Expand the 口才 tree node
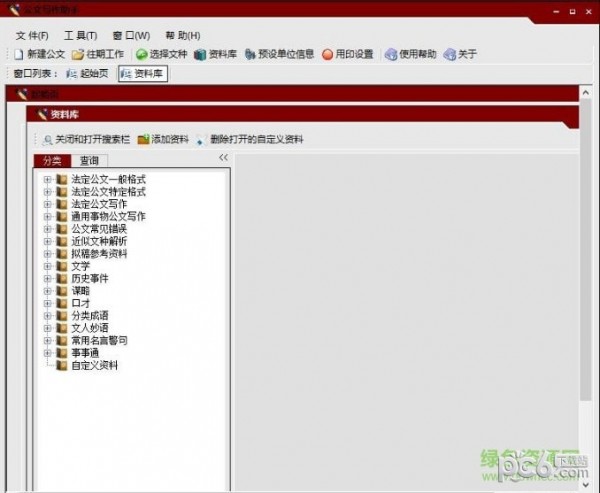The height and width of the screenshot is (493, 600). pos(47,303)
